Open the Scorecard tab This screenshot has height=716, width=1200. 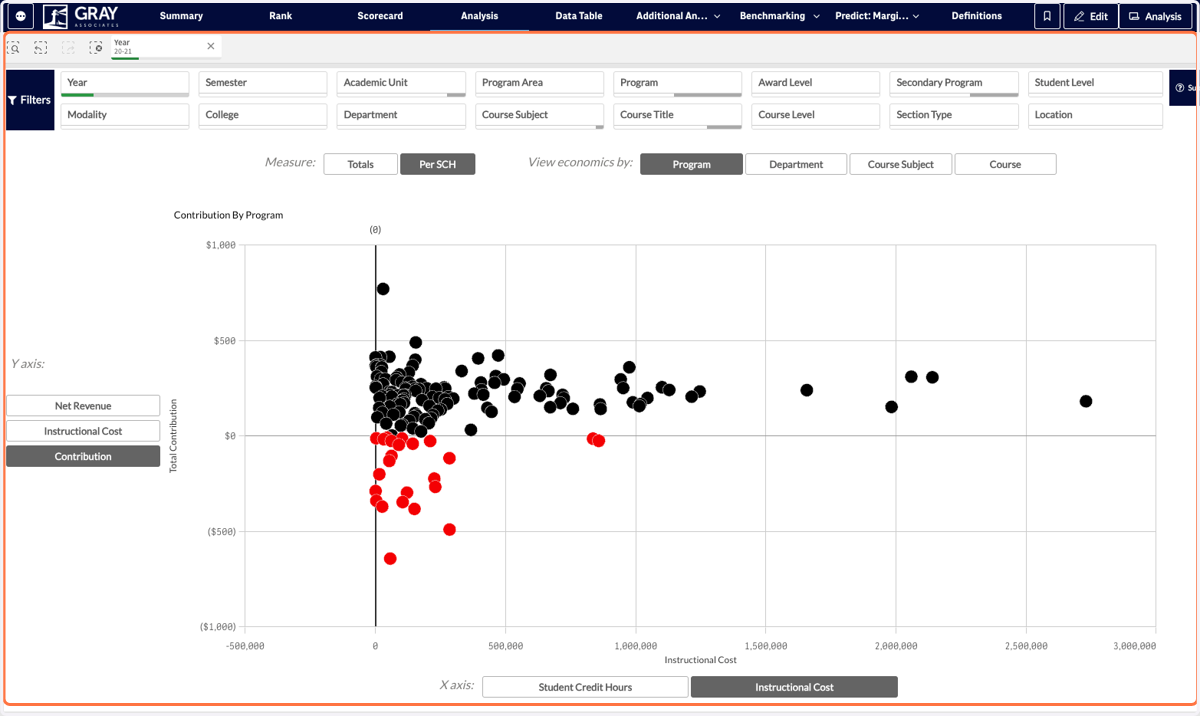[380, 16]
